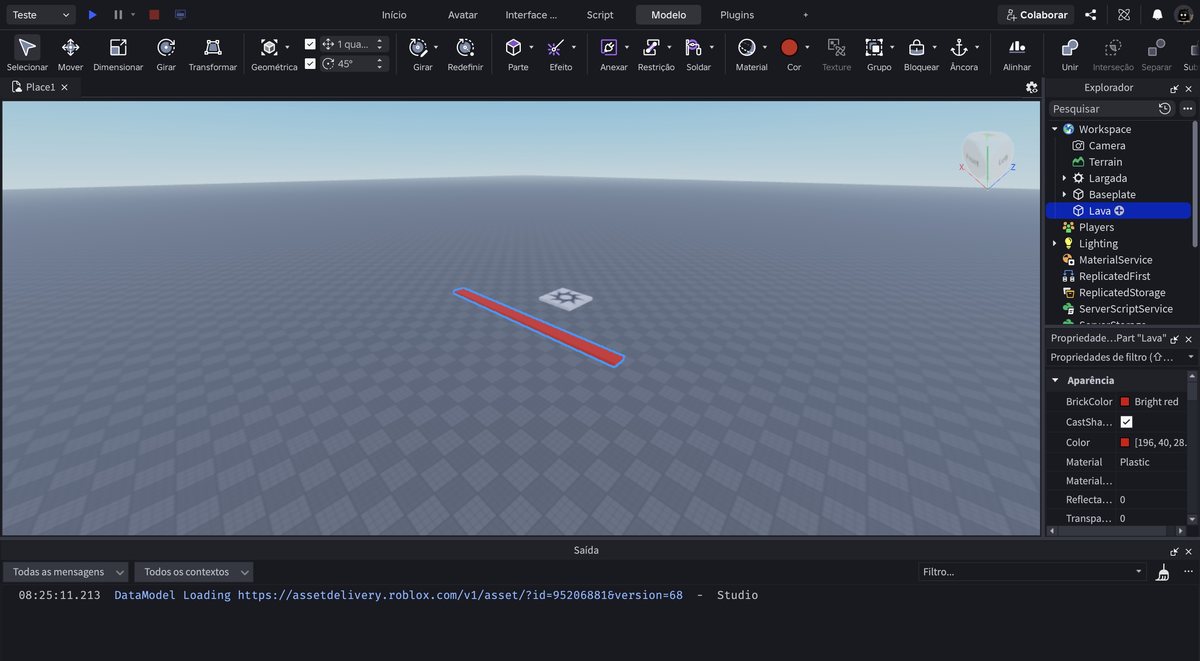
Task: Clear the Saída output with broom icon
Action: pos(1162,572)
